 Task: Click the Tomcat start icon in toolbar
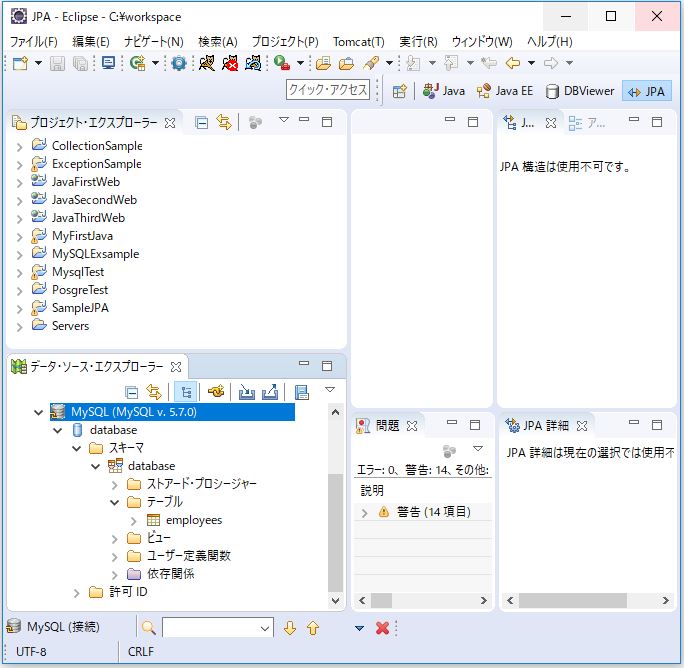point(206,63)
